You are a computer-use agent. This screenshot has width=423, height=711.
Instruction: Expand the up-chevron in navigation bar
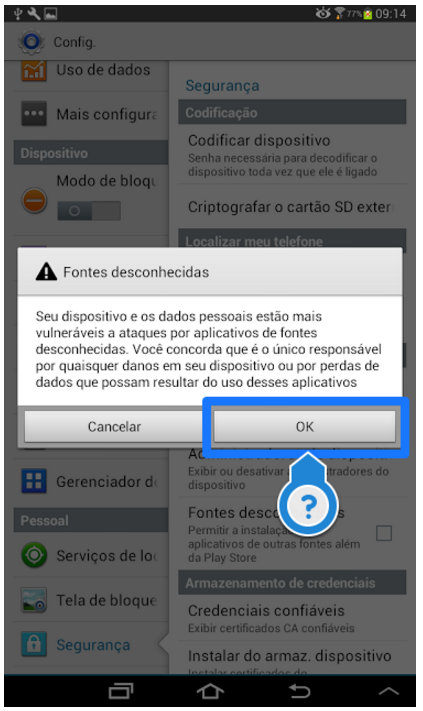coord(389,691)
